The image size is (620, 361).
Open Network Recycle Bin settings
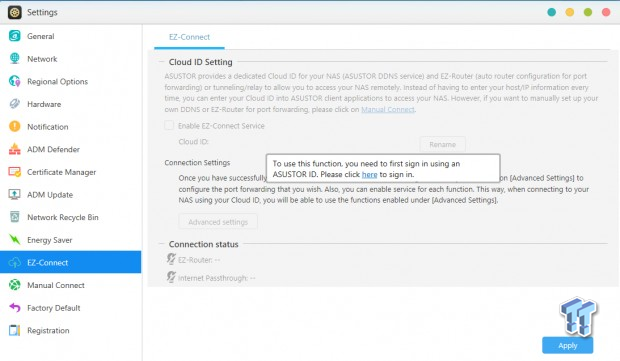coord(70,217)
